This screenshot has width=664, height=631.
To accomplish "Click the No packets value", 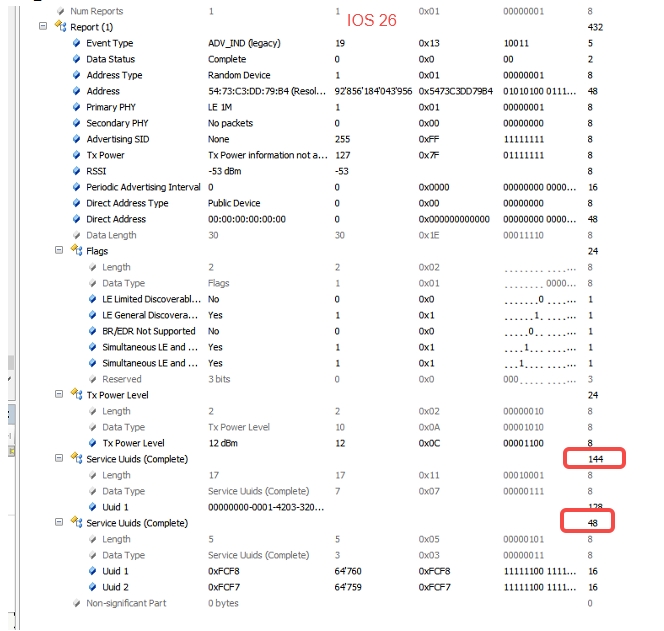I will pos(230,123).
